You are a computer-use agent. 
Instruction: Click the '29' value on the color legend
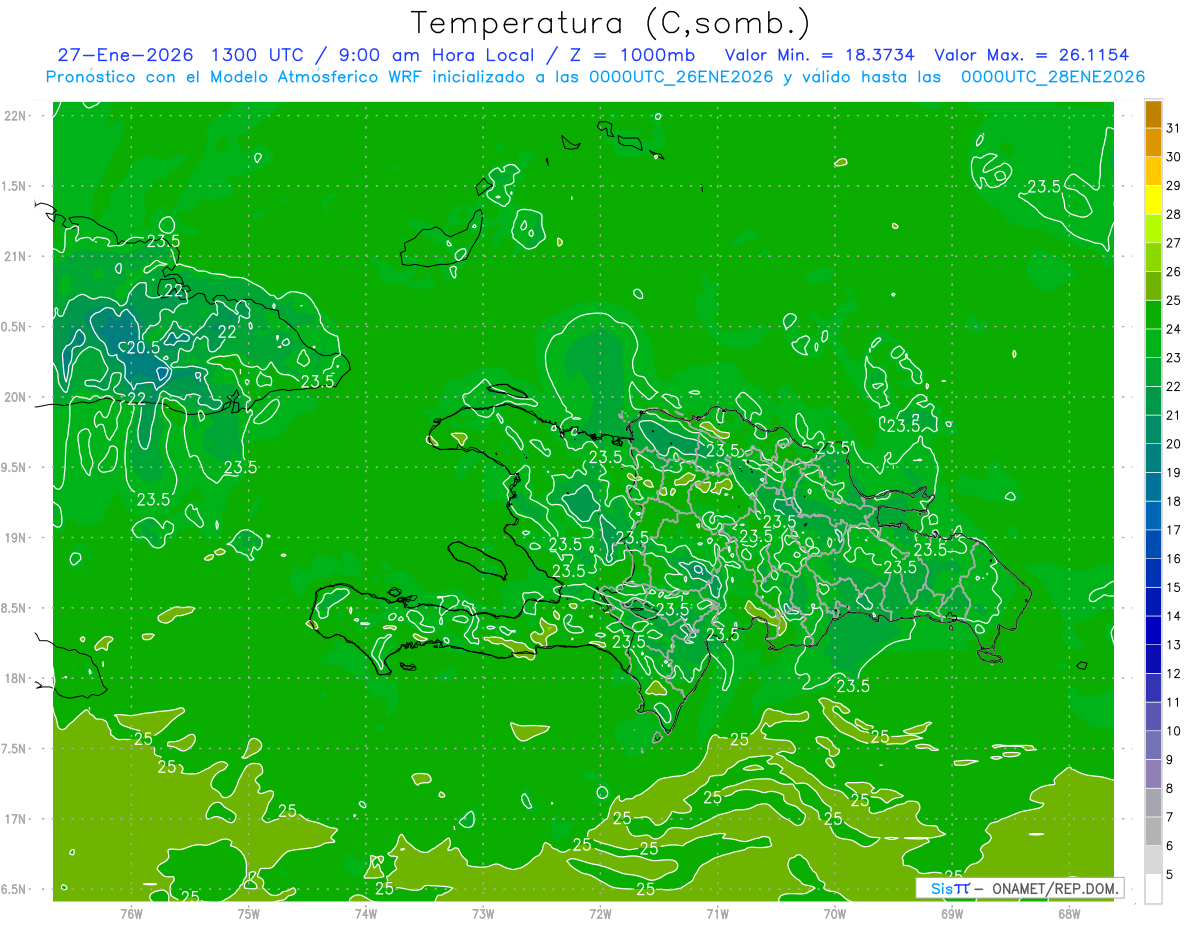coord(1174,185)
